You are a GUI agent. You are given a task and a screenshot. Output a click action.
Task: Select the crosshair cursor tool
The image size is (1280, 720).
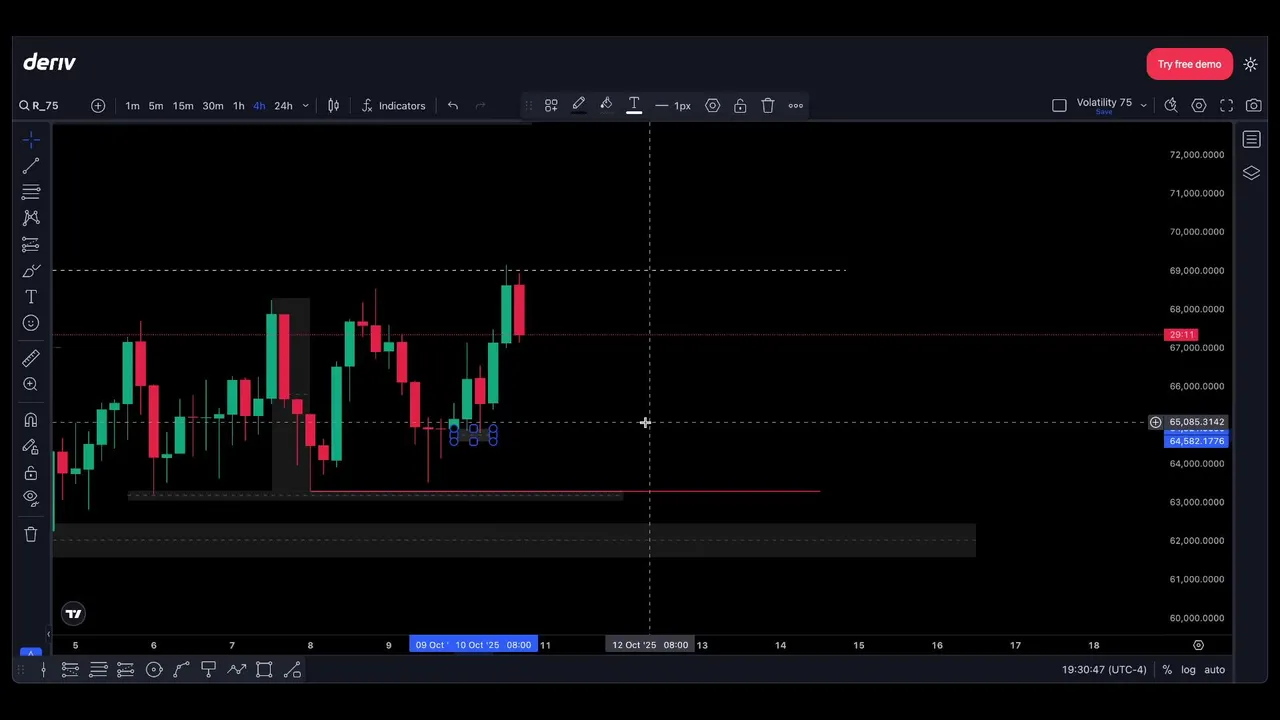(31, 139)
